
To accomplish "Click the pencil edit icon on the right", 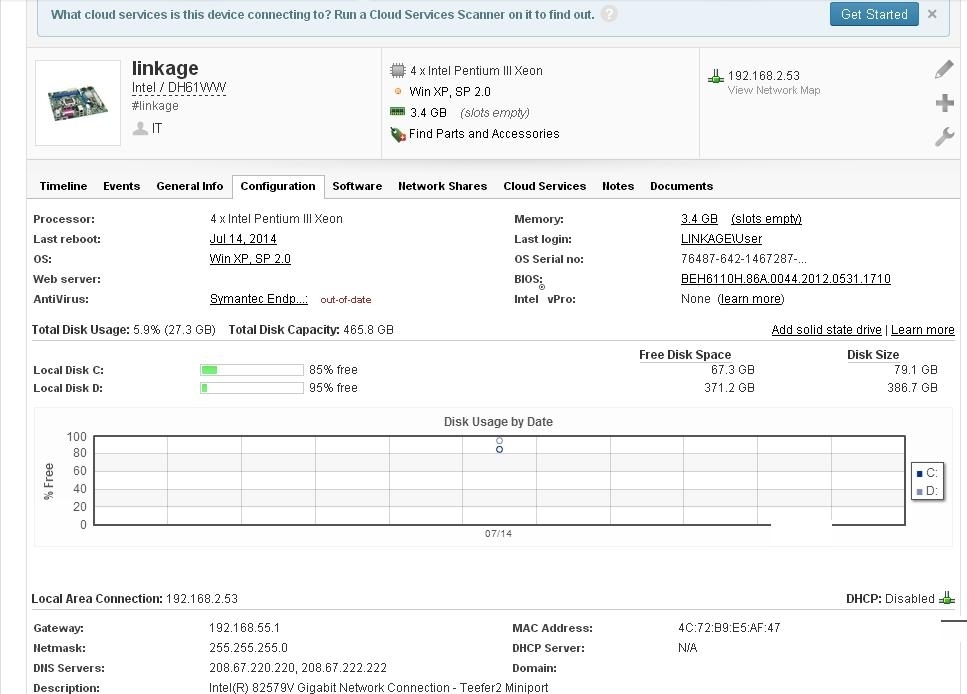I will pyautogui.click(x=943, y=69).
